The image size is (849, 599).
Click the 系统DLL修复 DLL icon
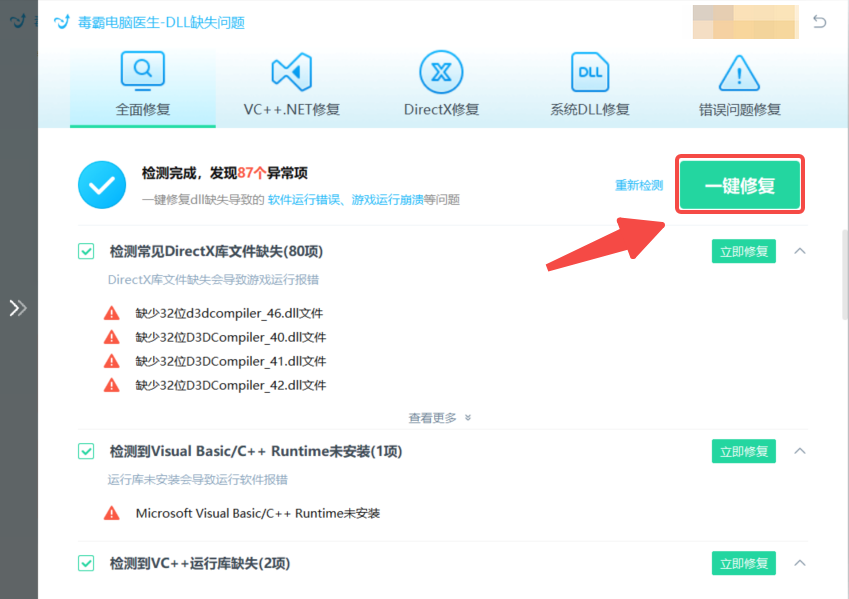pyautogui.click(x=589, y=70)
